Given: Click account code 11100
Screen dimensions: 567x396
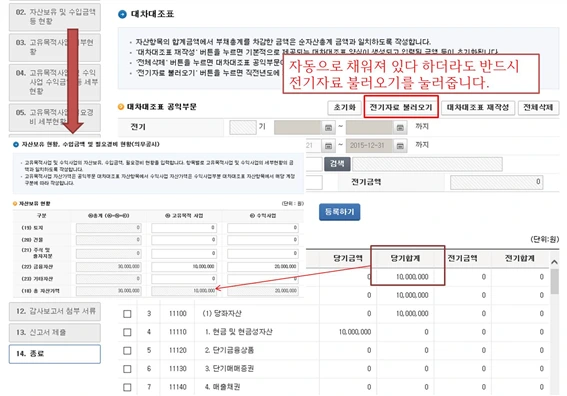Looking at the screenshot, I should coord(178,314).
